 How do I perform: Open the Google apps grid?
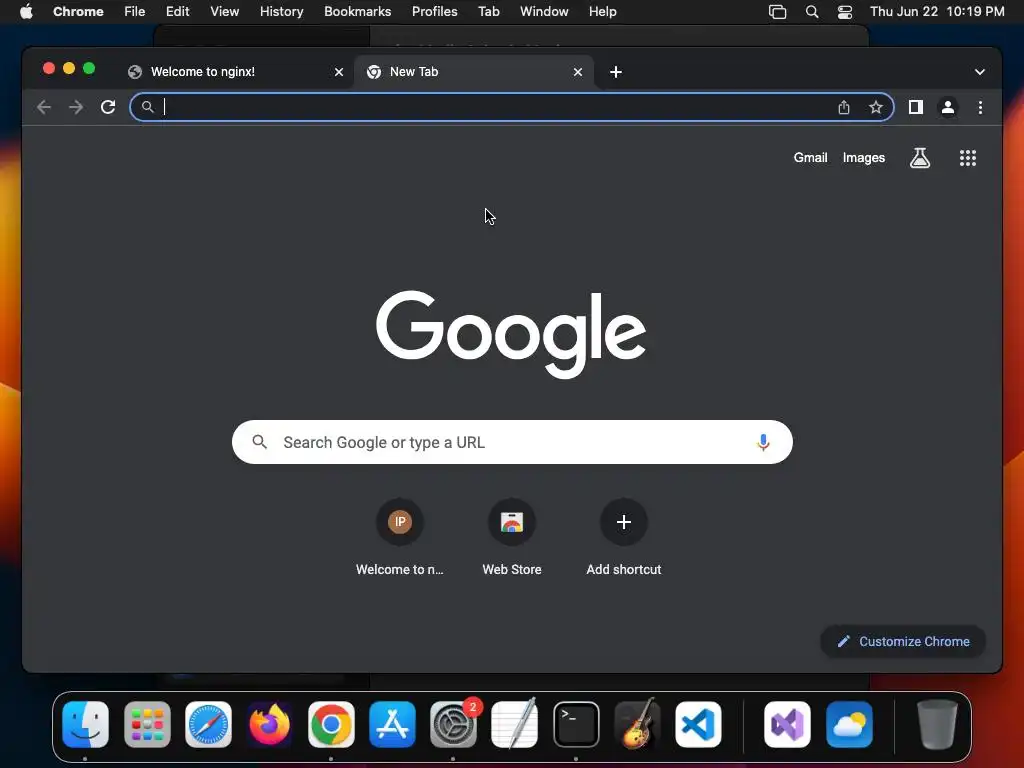(968, 157)
